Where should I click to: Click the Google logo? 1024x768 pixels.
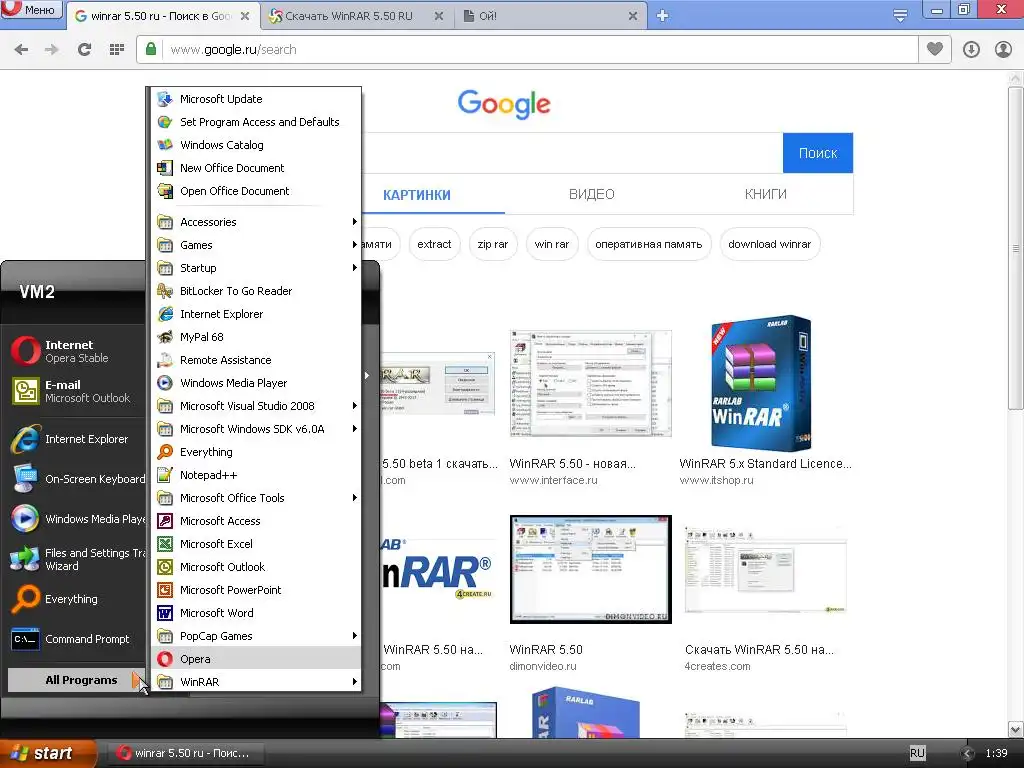click(504, 104)
